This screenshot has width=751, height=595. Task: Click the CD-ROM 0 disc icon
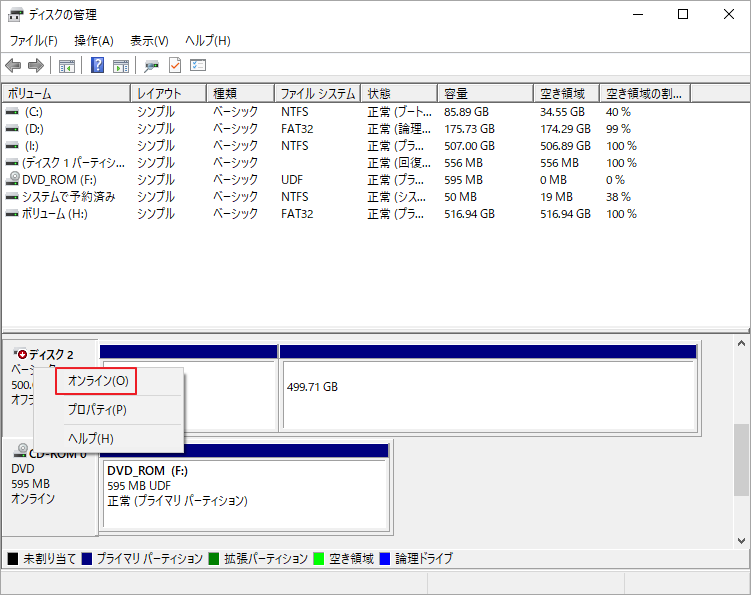21,450
